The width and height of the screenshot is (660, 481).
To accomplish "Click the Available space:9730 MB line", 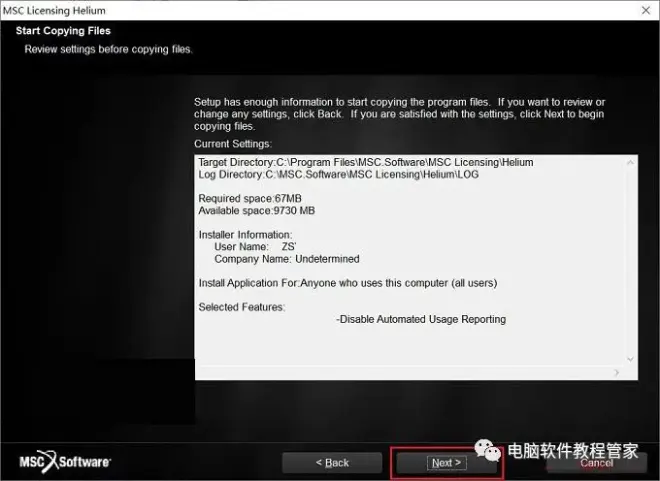I will pyautogui.click(x=256, y=211).
